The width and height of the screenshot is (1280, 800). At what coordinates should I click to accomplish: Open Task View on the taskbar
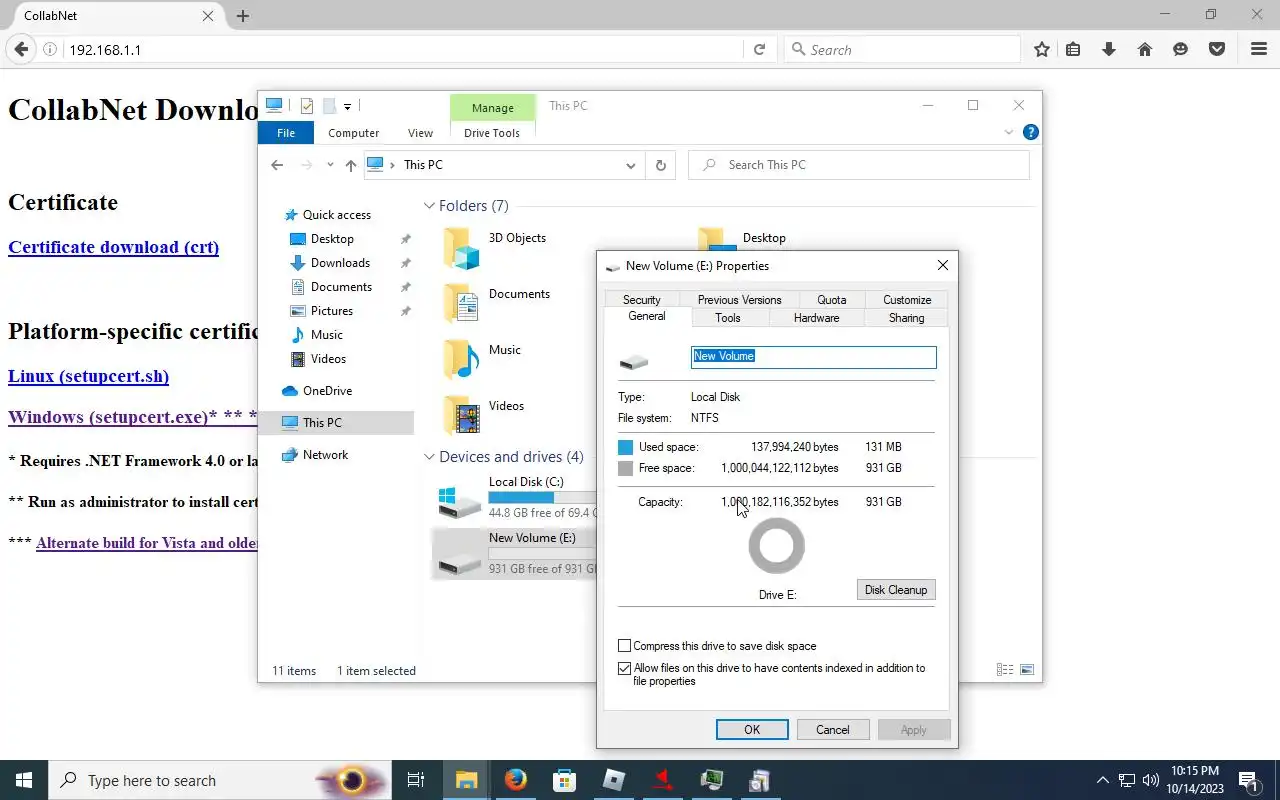(x=416, y=780)
